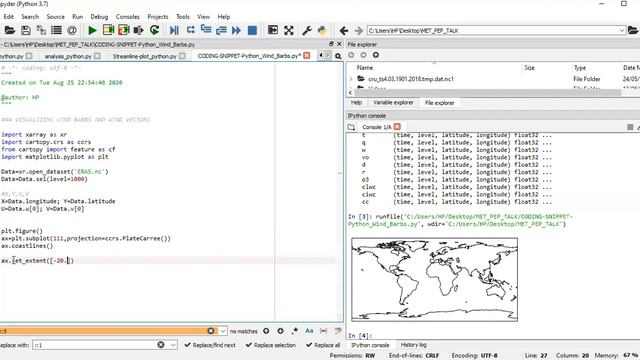The width and height of the screenshot is (640, 360).
Task: Run current cell icon
Action: point(108,30)
